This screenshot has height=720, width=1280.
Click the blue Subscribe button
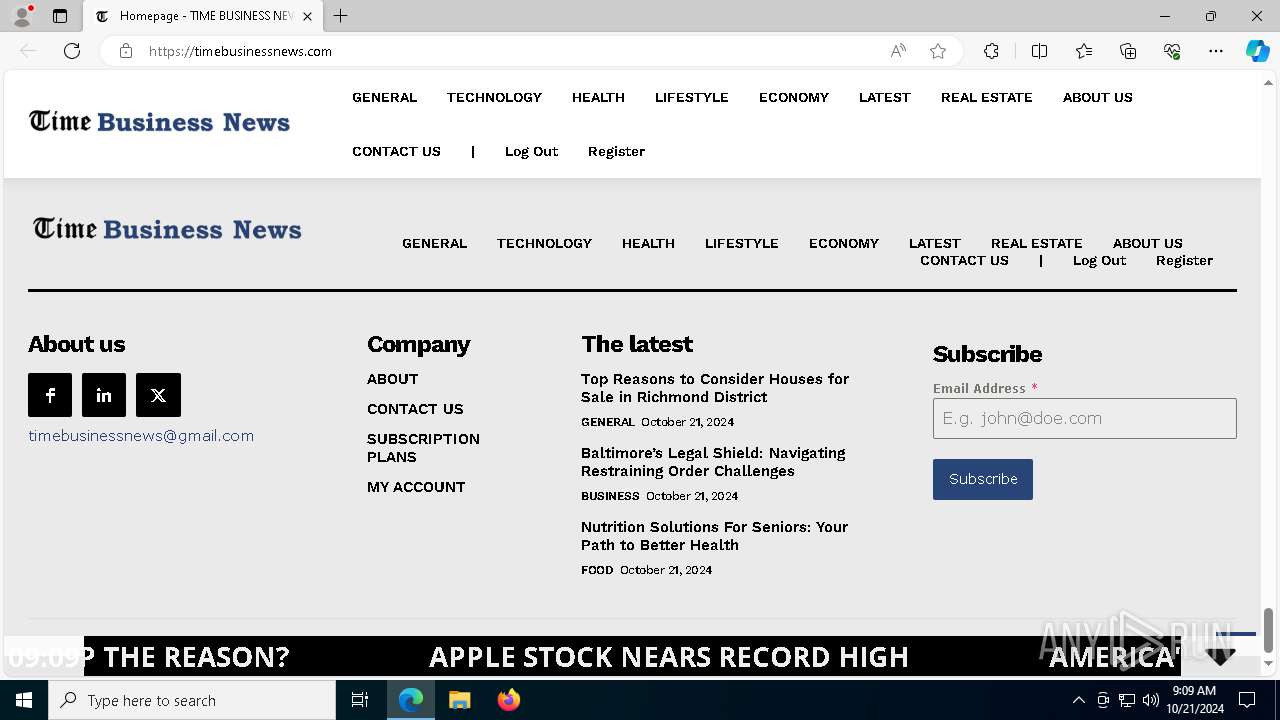(x=983, y=479)
